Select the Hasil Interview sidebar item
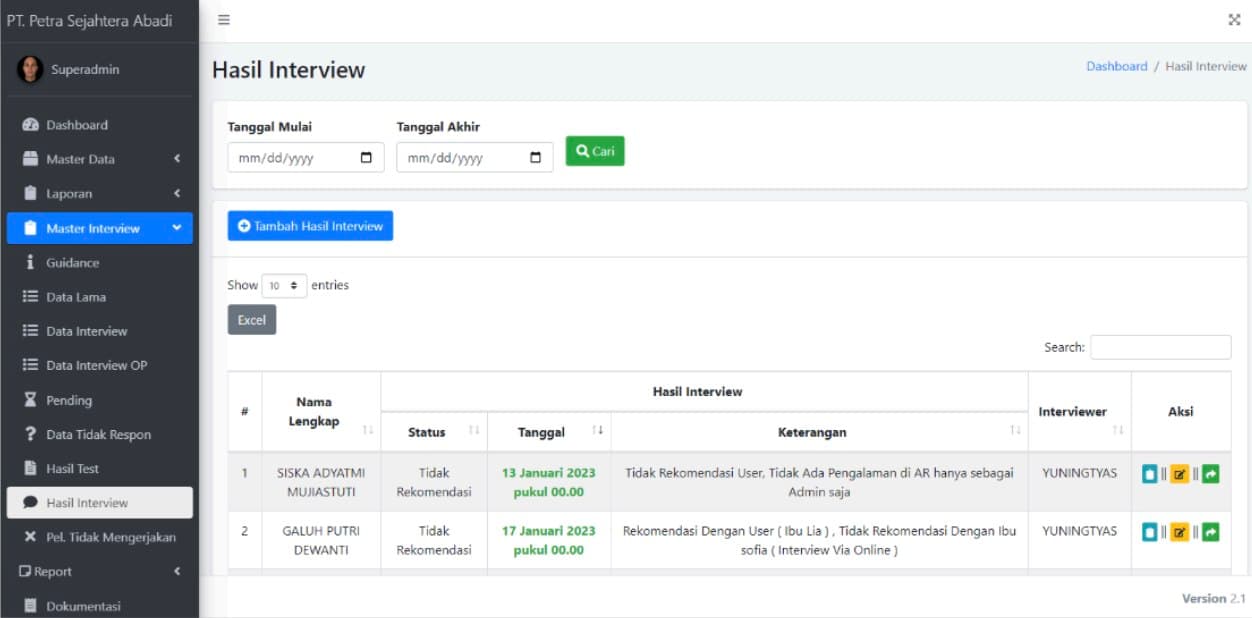The width and height of the screenshot is (1252, 618). tap(100, 503)
